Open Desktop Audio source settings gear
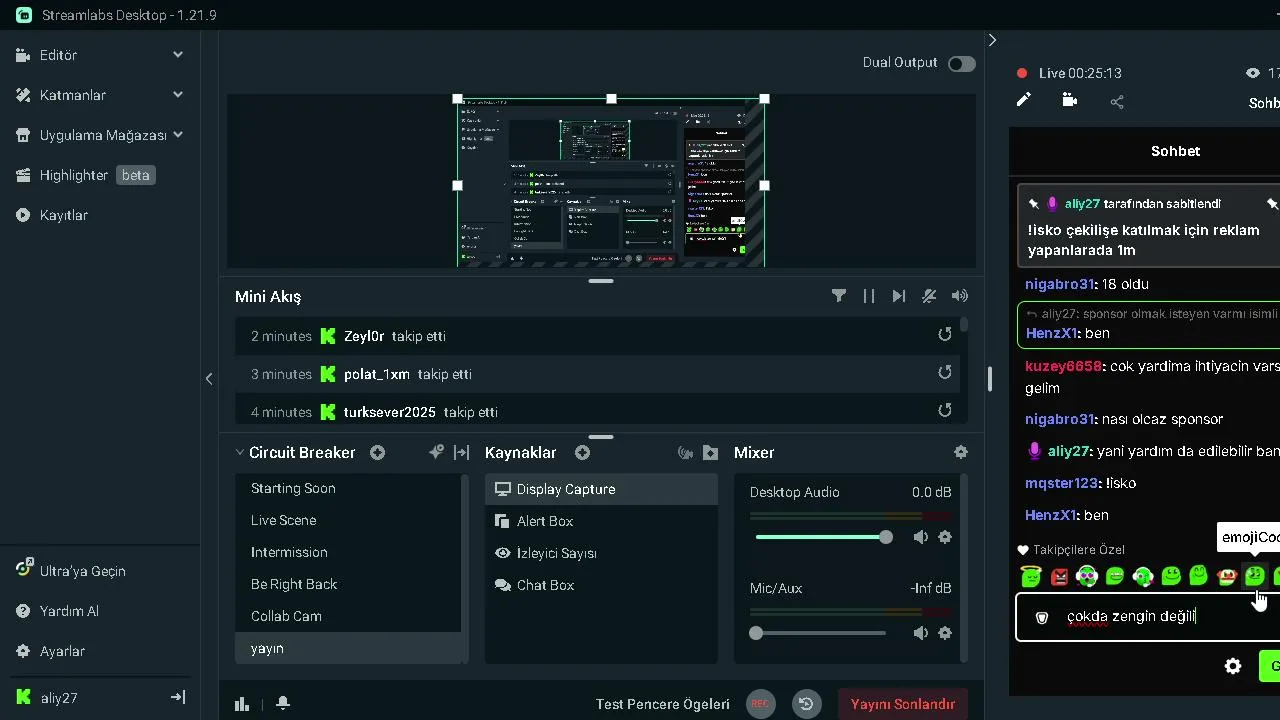Viewport: 1280px width, 720px height. coord(945,537)
